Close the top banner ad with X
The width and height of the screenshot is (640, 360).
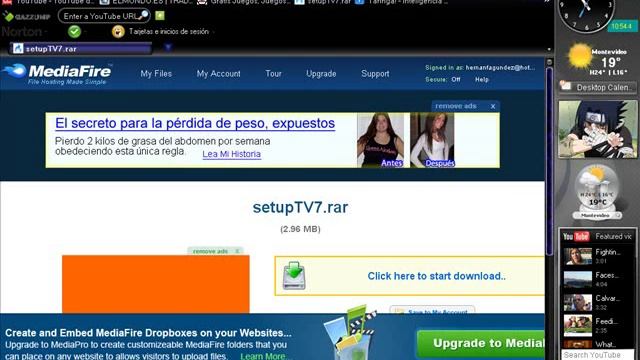click(x=493, y=106)
